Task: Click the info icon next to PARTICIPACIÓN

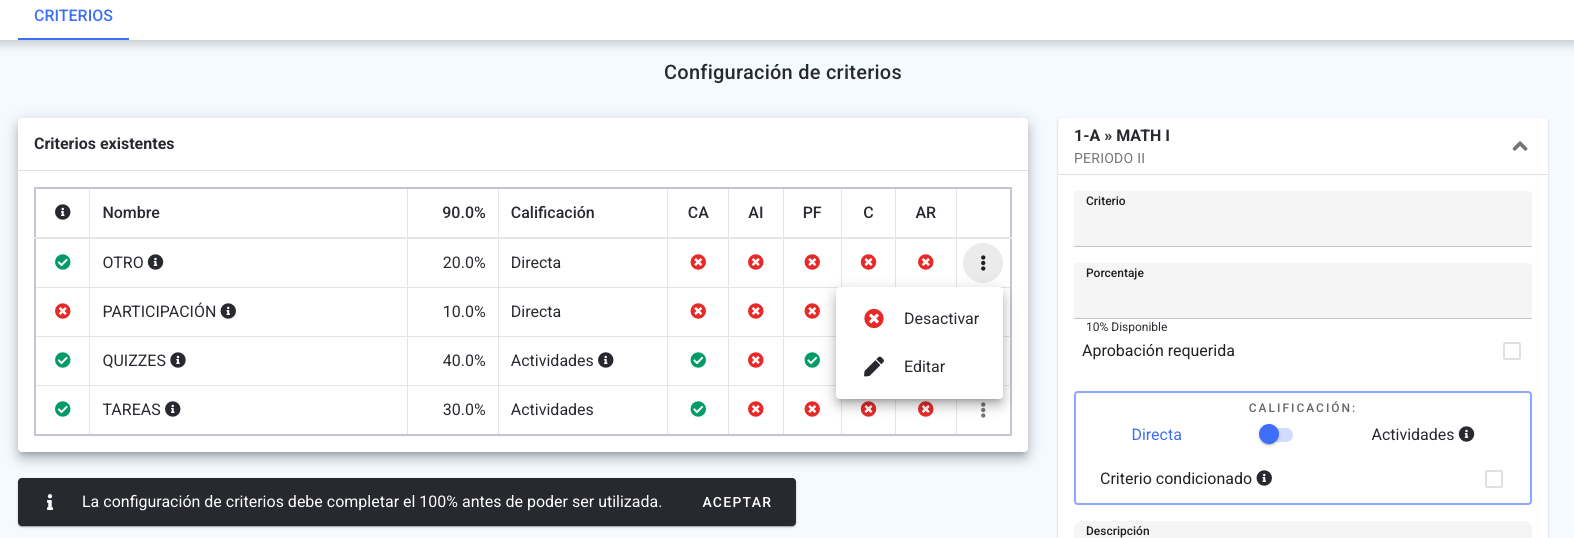Action: tap(228, 311)
